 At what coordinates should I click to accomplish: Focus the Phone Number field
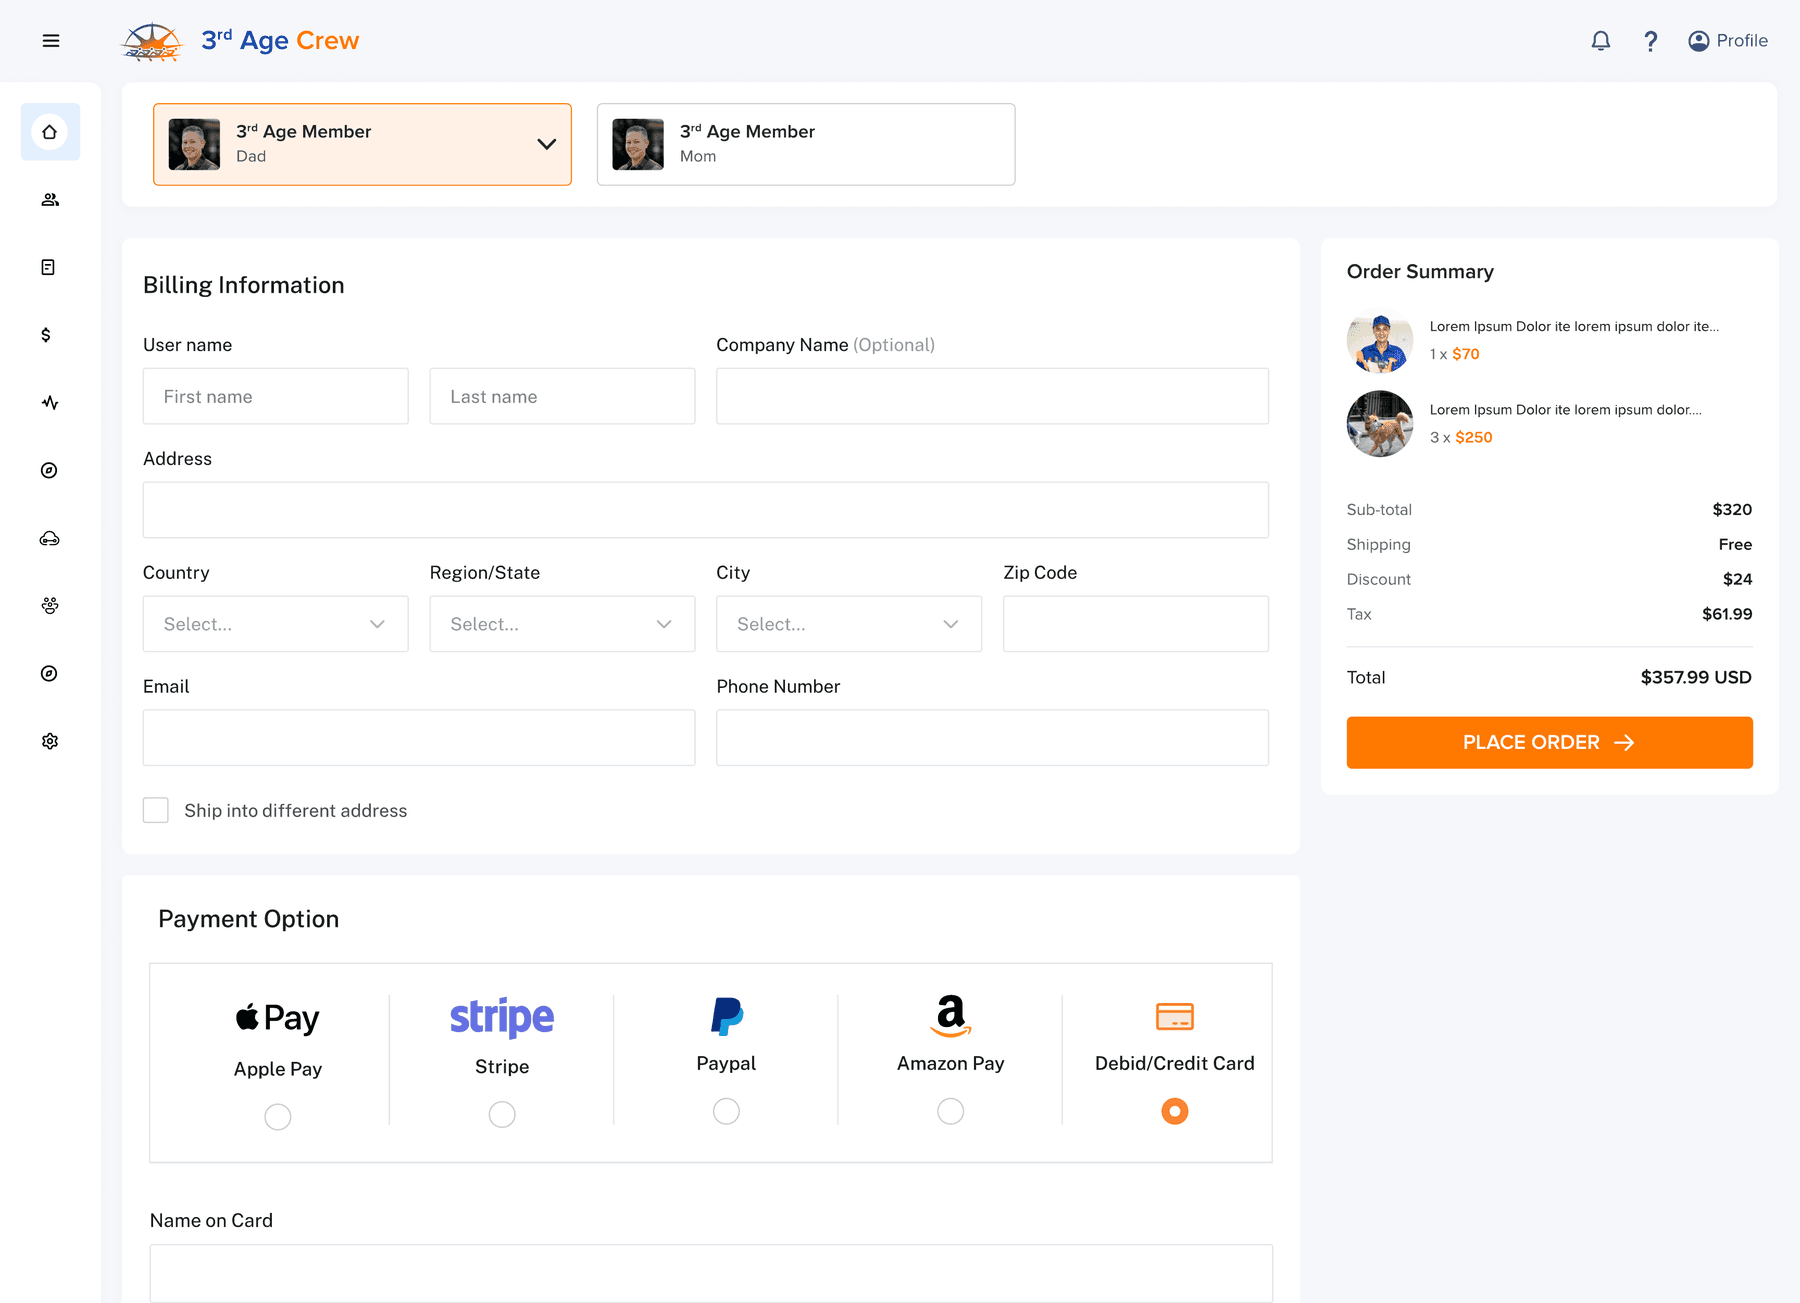tap(992, 738)
